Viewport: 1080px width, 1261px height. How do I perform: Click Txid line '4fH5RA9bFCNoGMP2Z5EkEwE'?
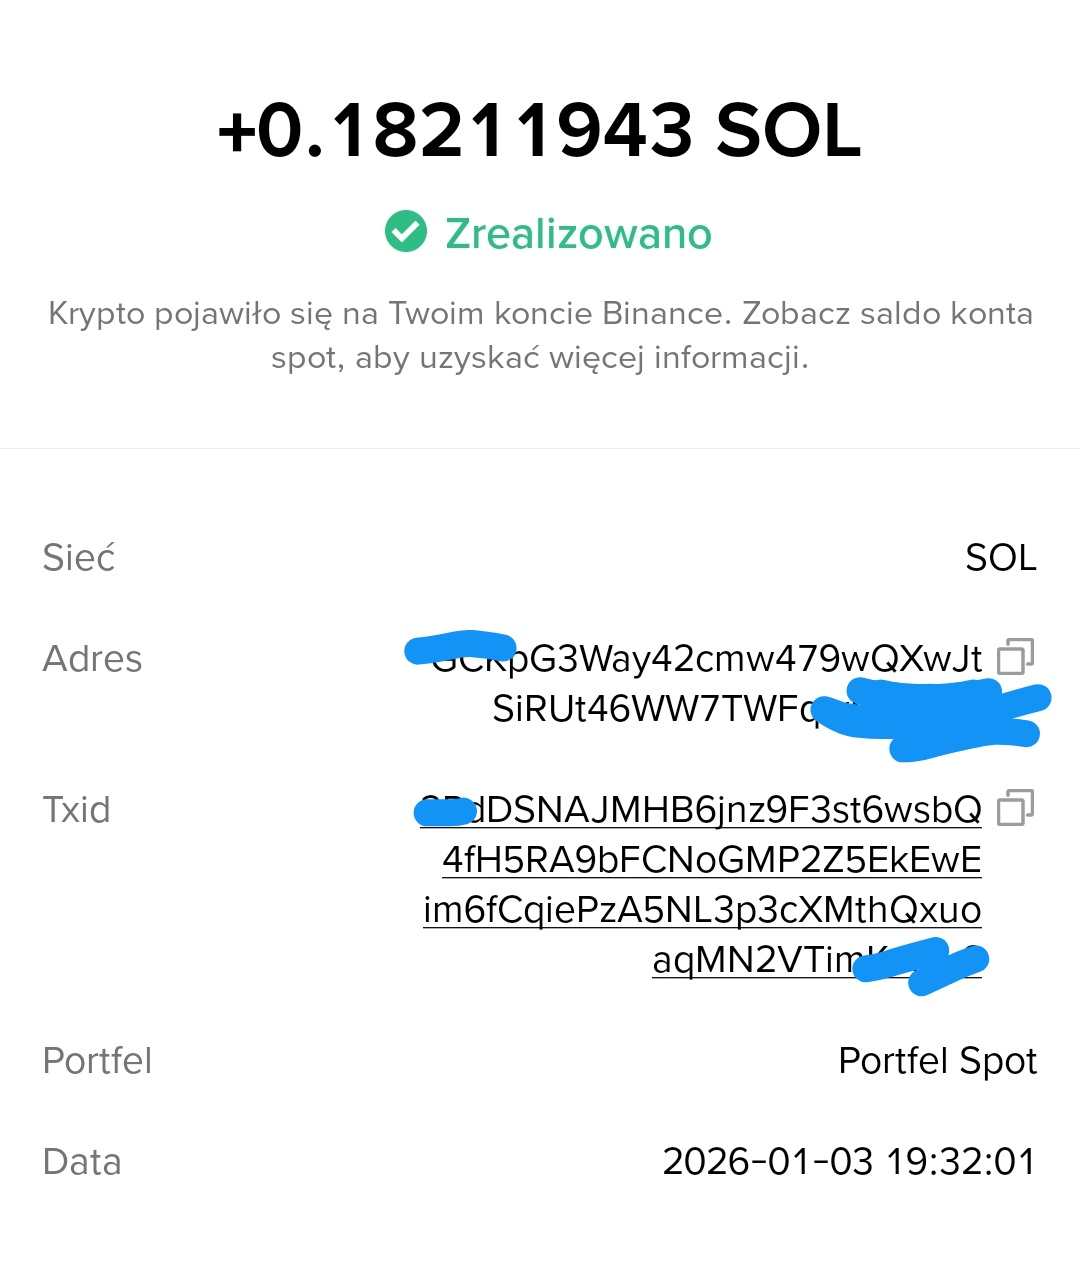tap(712, 860)
